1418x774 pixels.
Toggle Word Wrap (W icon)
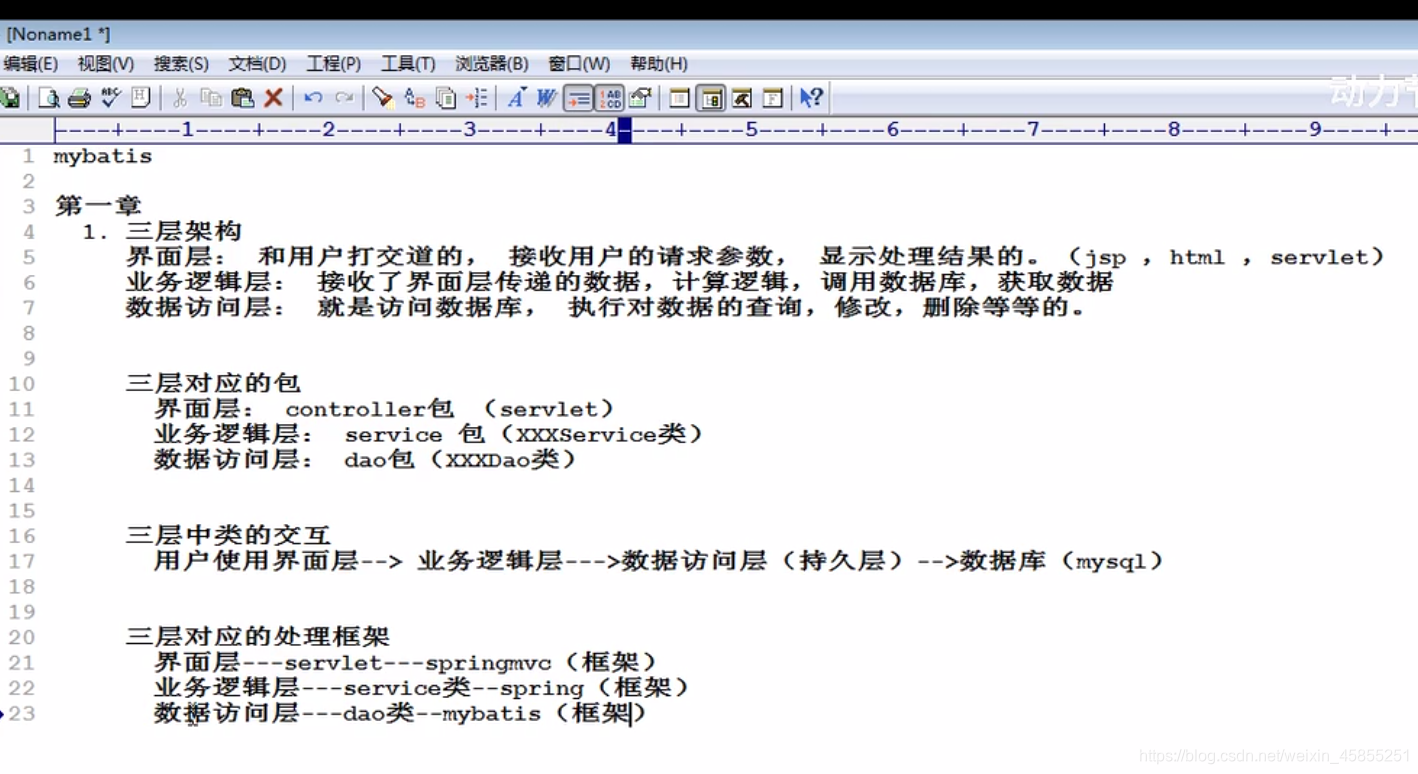click(546, 98)
